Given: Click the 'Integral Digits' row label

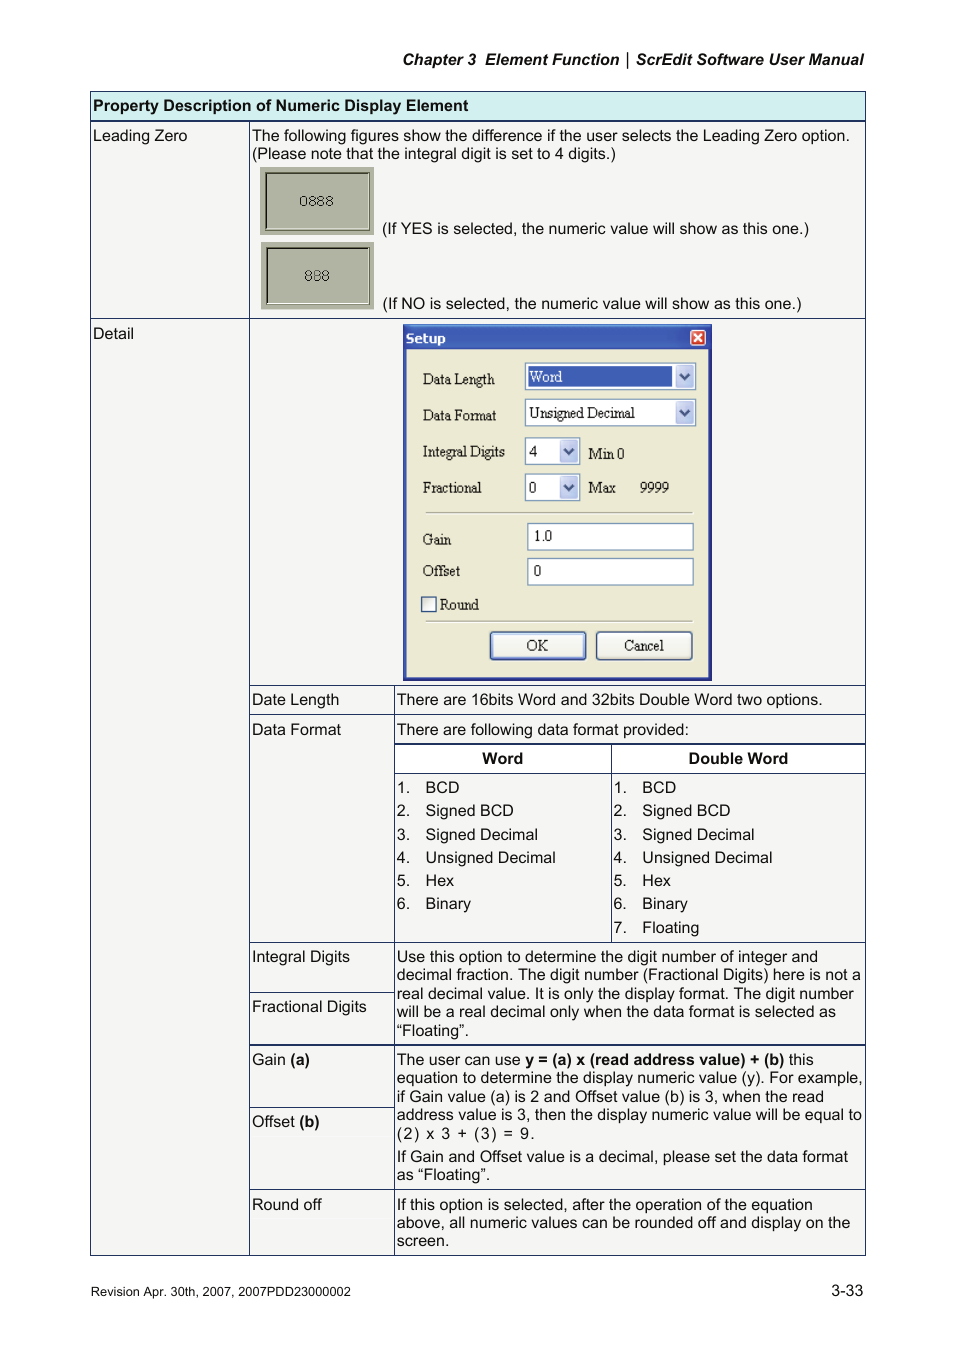Looking at the screenshot, I should [301, 957].
